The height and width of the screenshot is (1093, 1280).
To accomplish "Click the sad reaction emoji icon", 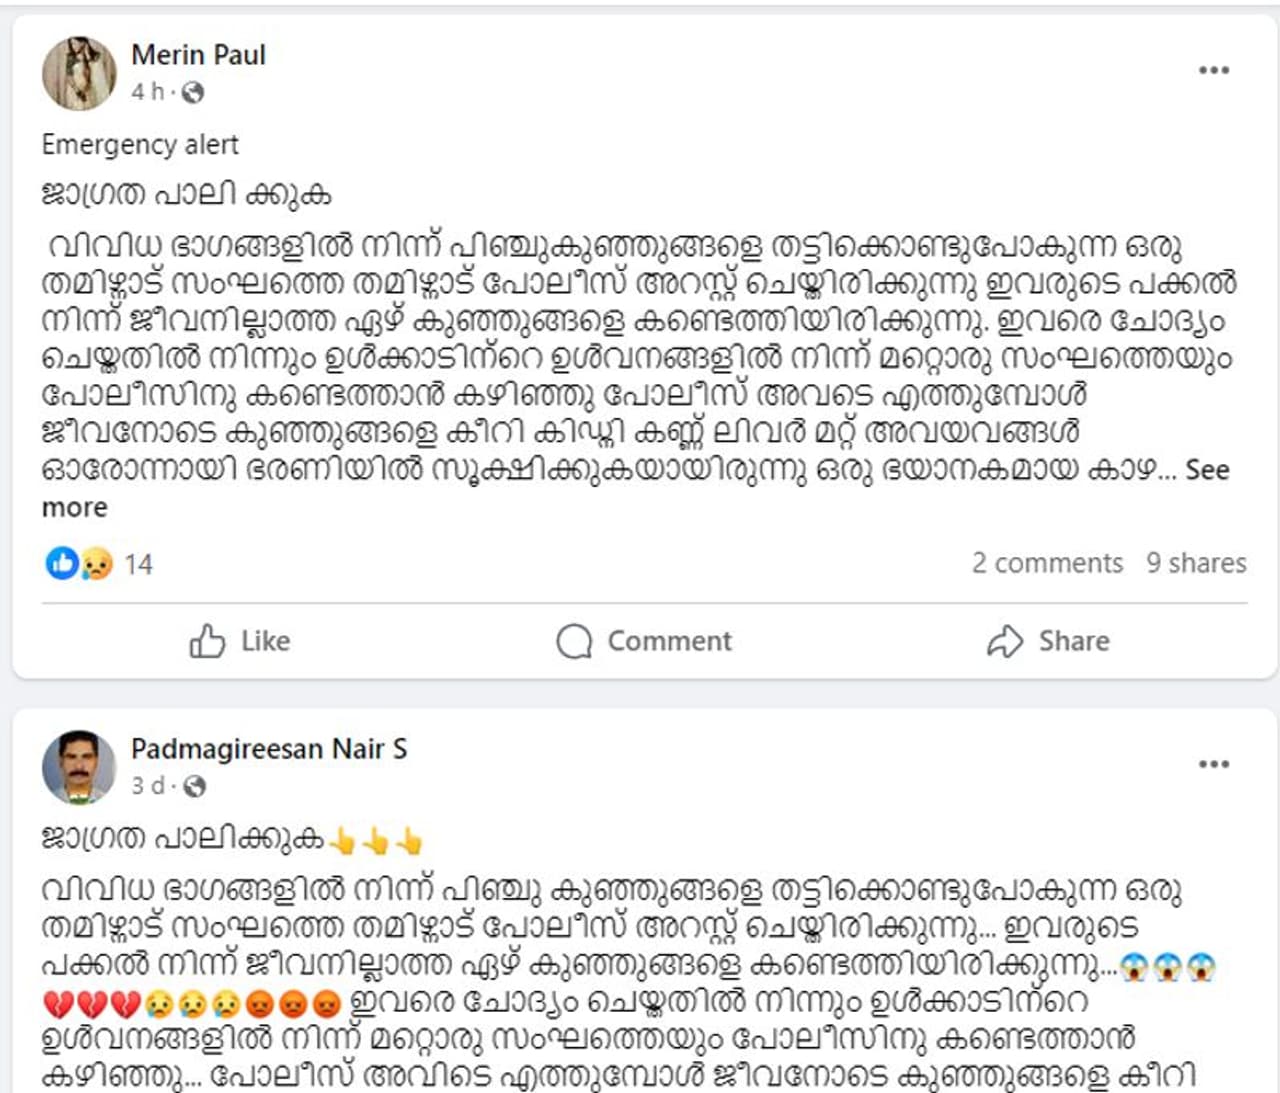I will (96, 564).
